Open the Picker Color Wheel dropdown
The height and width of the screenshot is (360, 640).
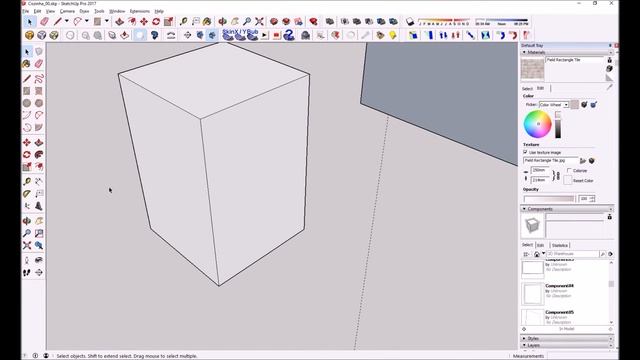[x=566, y=105]
